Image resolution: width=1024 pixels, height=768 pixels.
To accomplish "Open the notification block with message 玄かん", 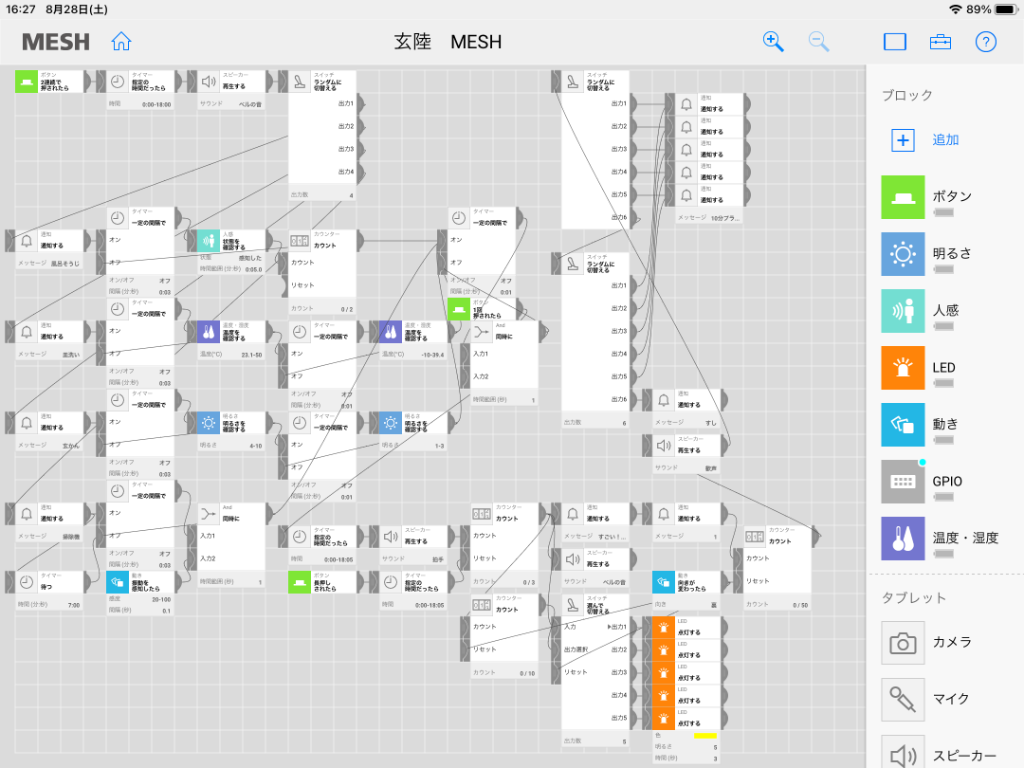I will 49,423.
